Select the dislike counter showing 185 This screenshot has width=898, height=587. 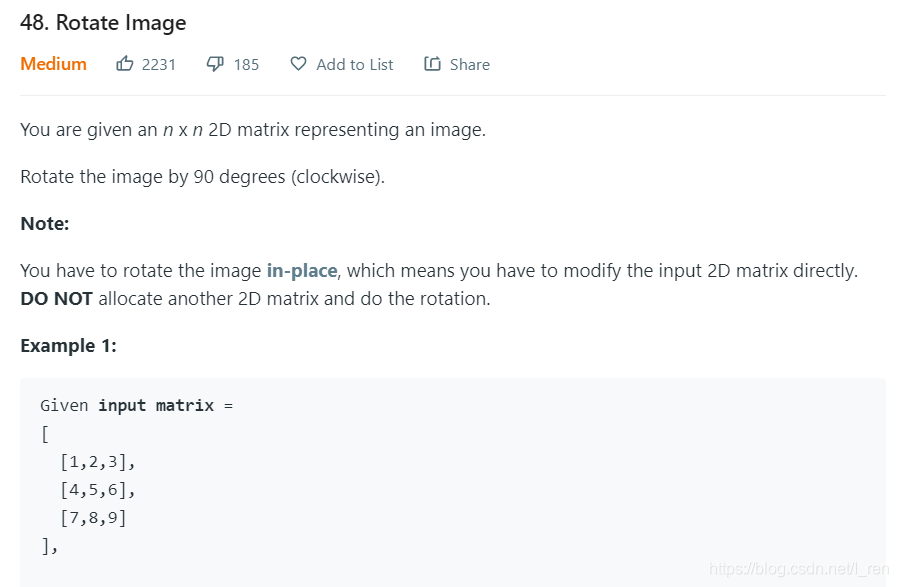(246, 64)
